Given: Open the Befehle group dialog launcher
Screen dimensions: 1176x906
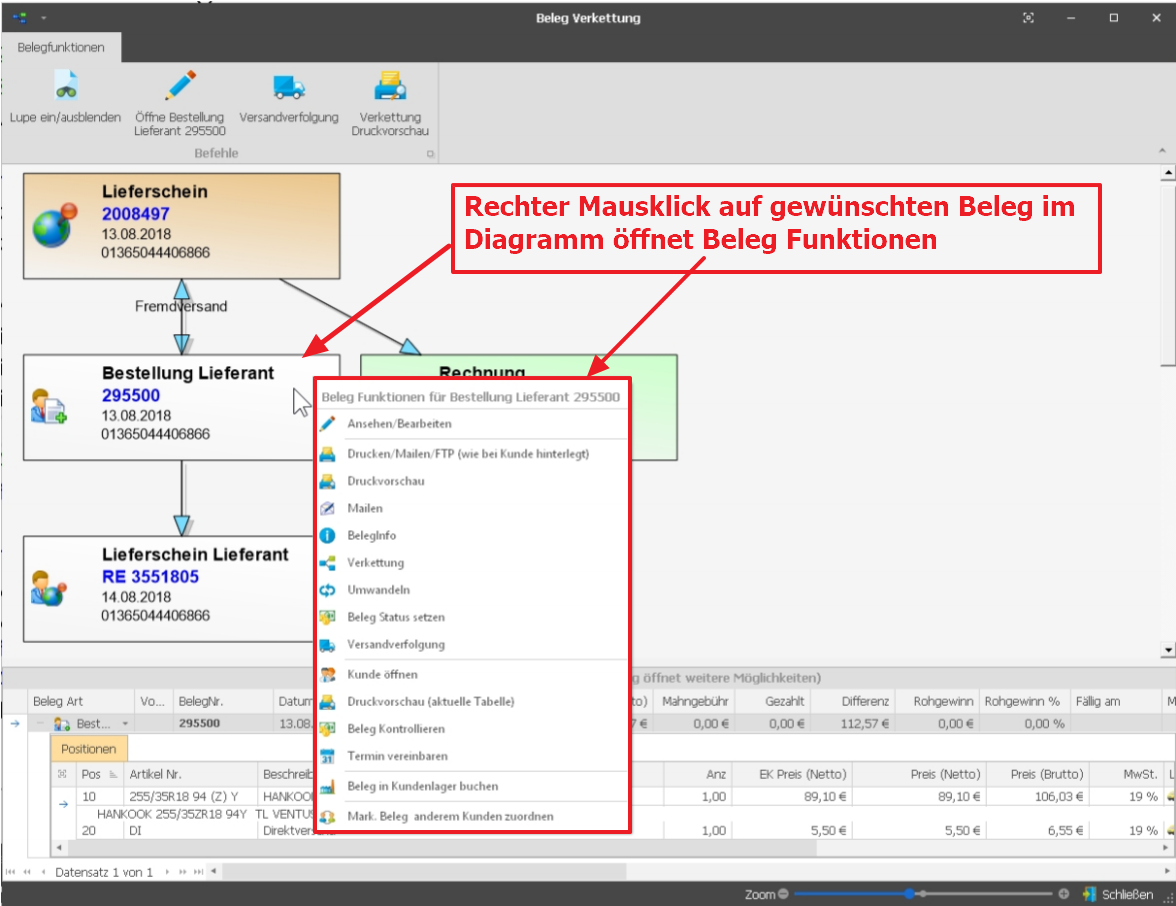Looking at the screenshot, I should tap(430, 154).
